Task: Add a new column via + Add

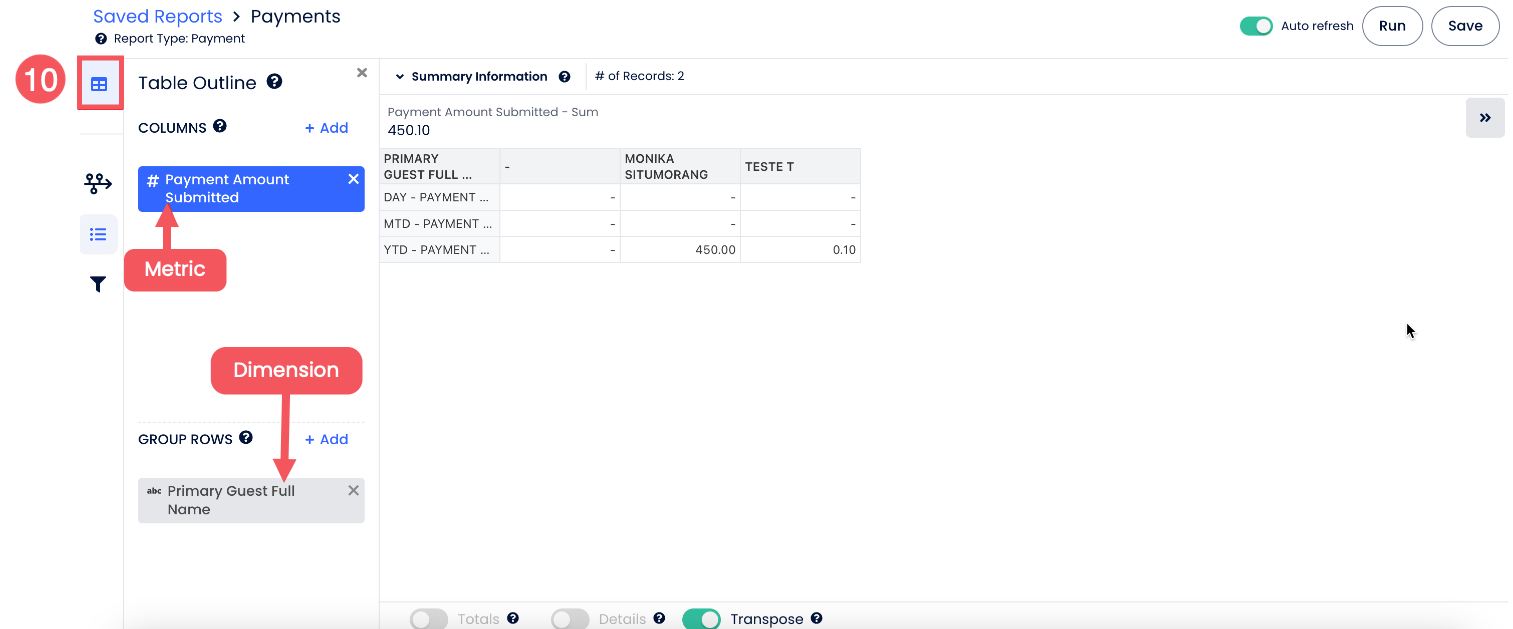Action: click(326, 128)
